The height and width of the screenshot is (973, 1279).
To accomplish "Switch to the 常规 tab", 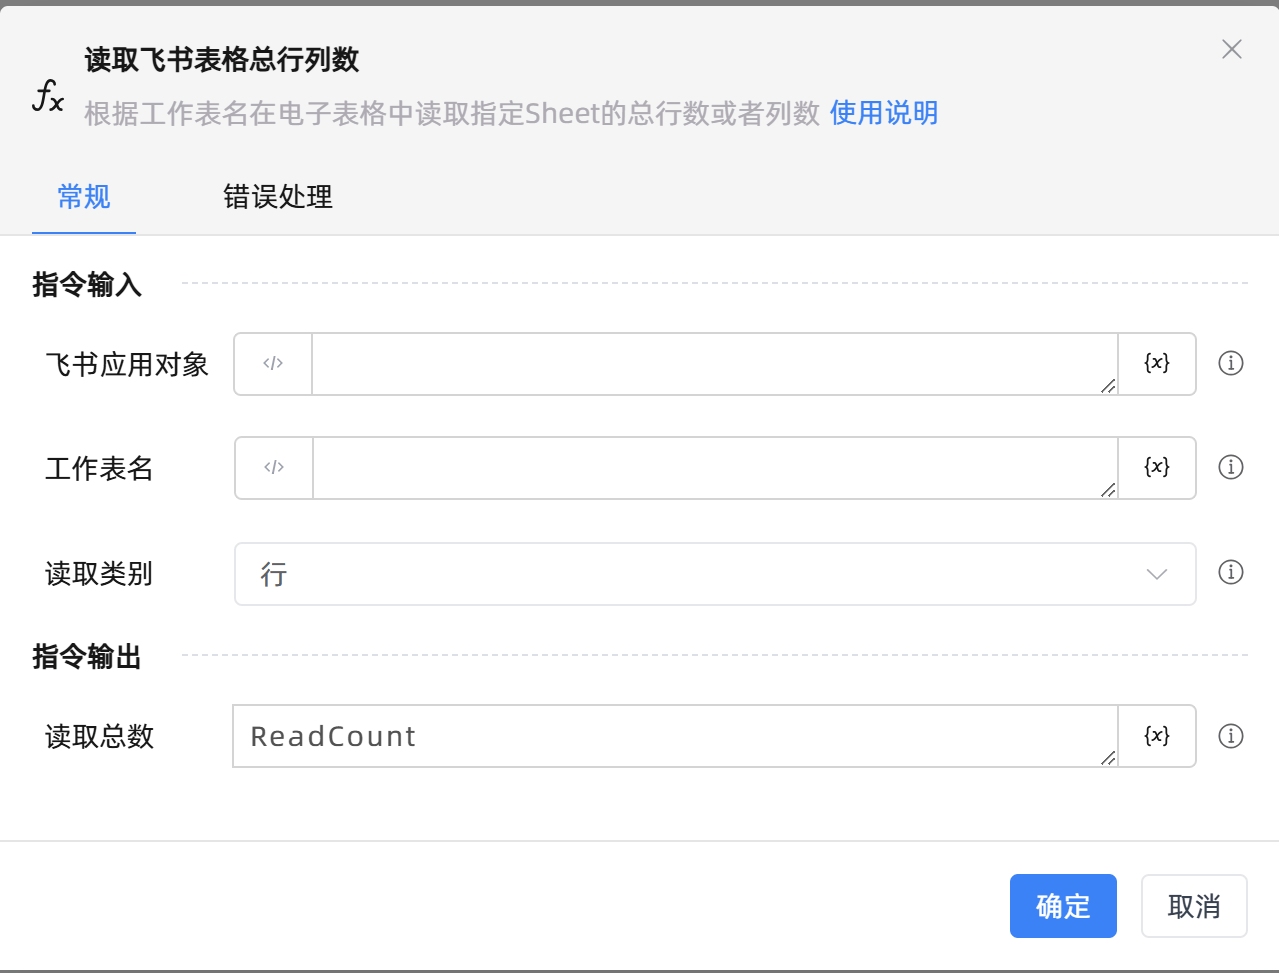I will pos(84,197).
